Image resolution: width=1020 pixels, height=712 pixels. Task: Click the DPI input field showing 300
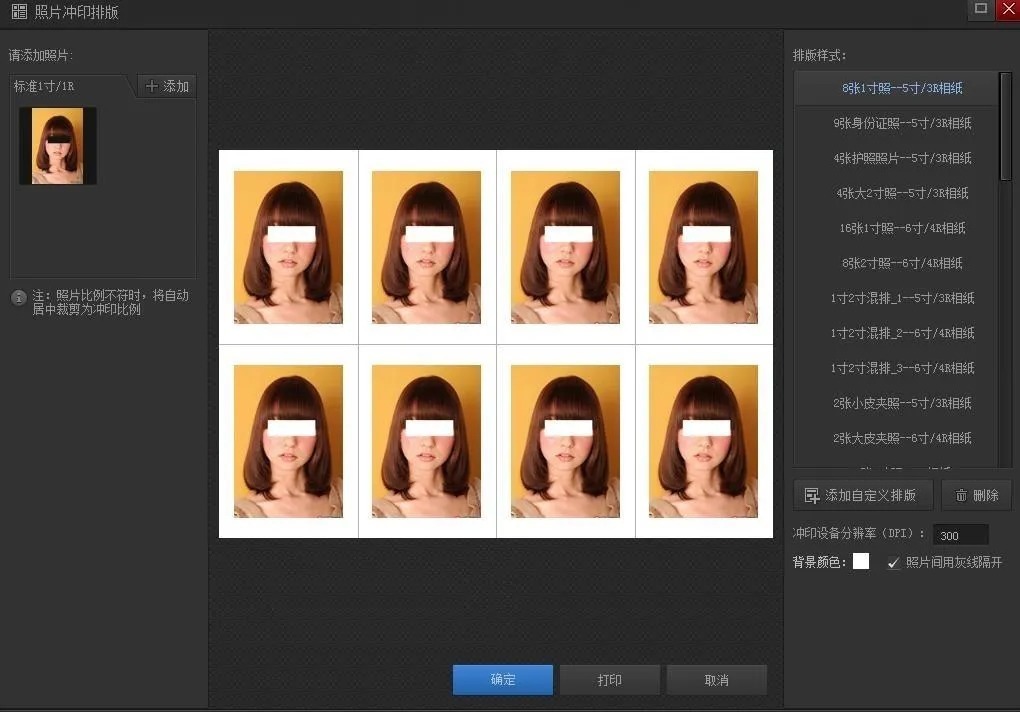click(960, 535)
